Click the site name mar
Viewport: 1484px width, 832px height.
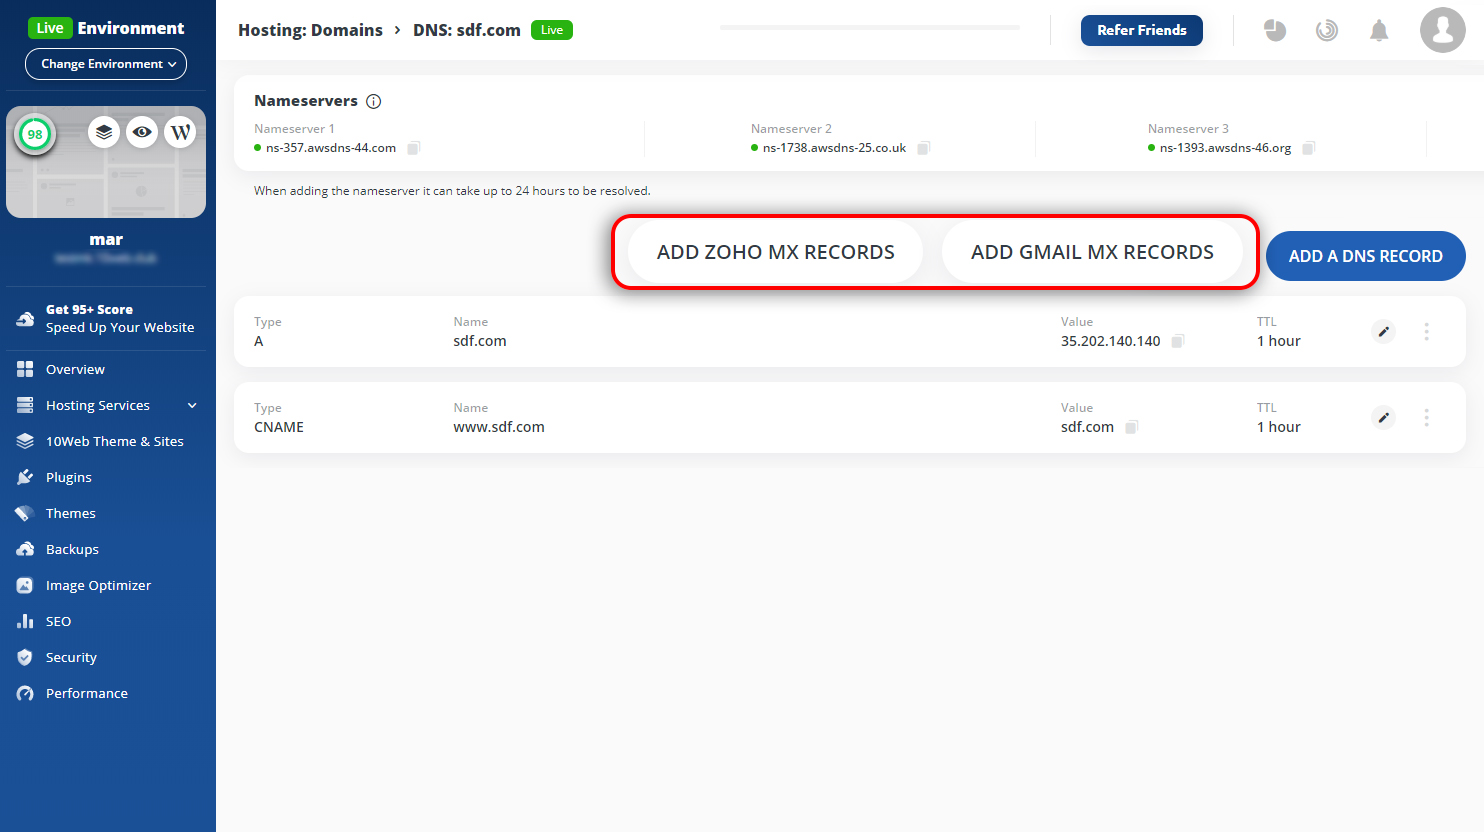pos(106,240)
